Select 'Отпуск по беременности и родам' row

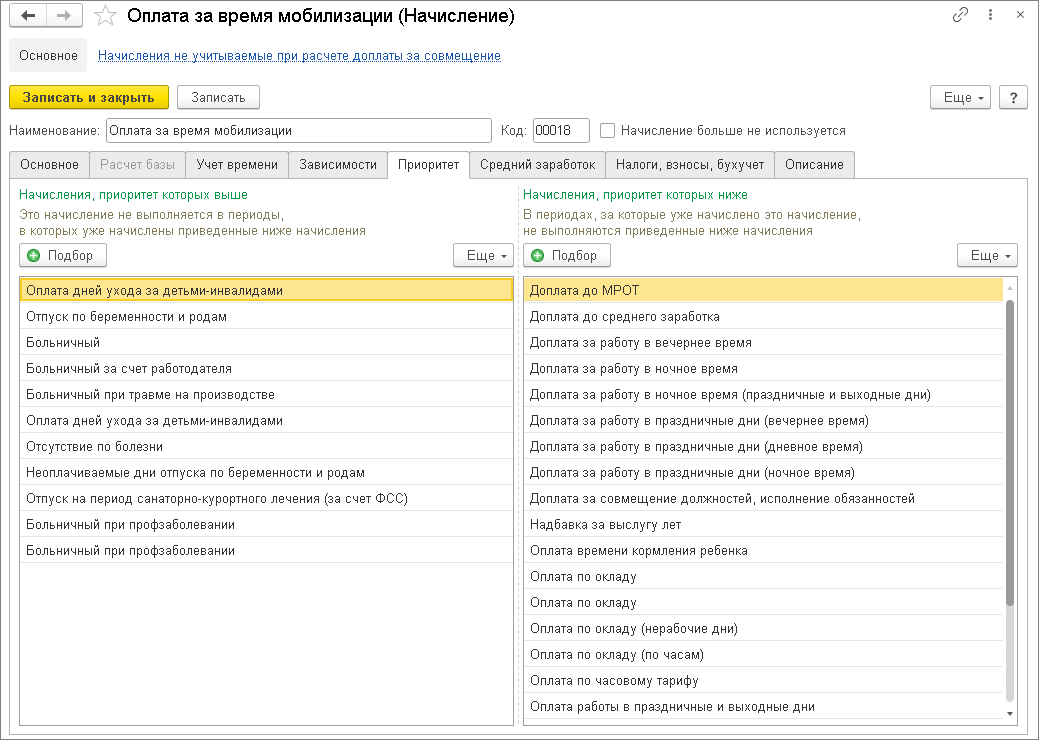(266, 317)
